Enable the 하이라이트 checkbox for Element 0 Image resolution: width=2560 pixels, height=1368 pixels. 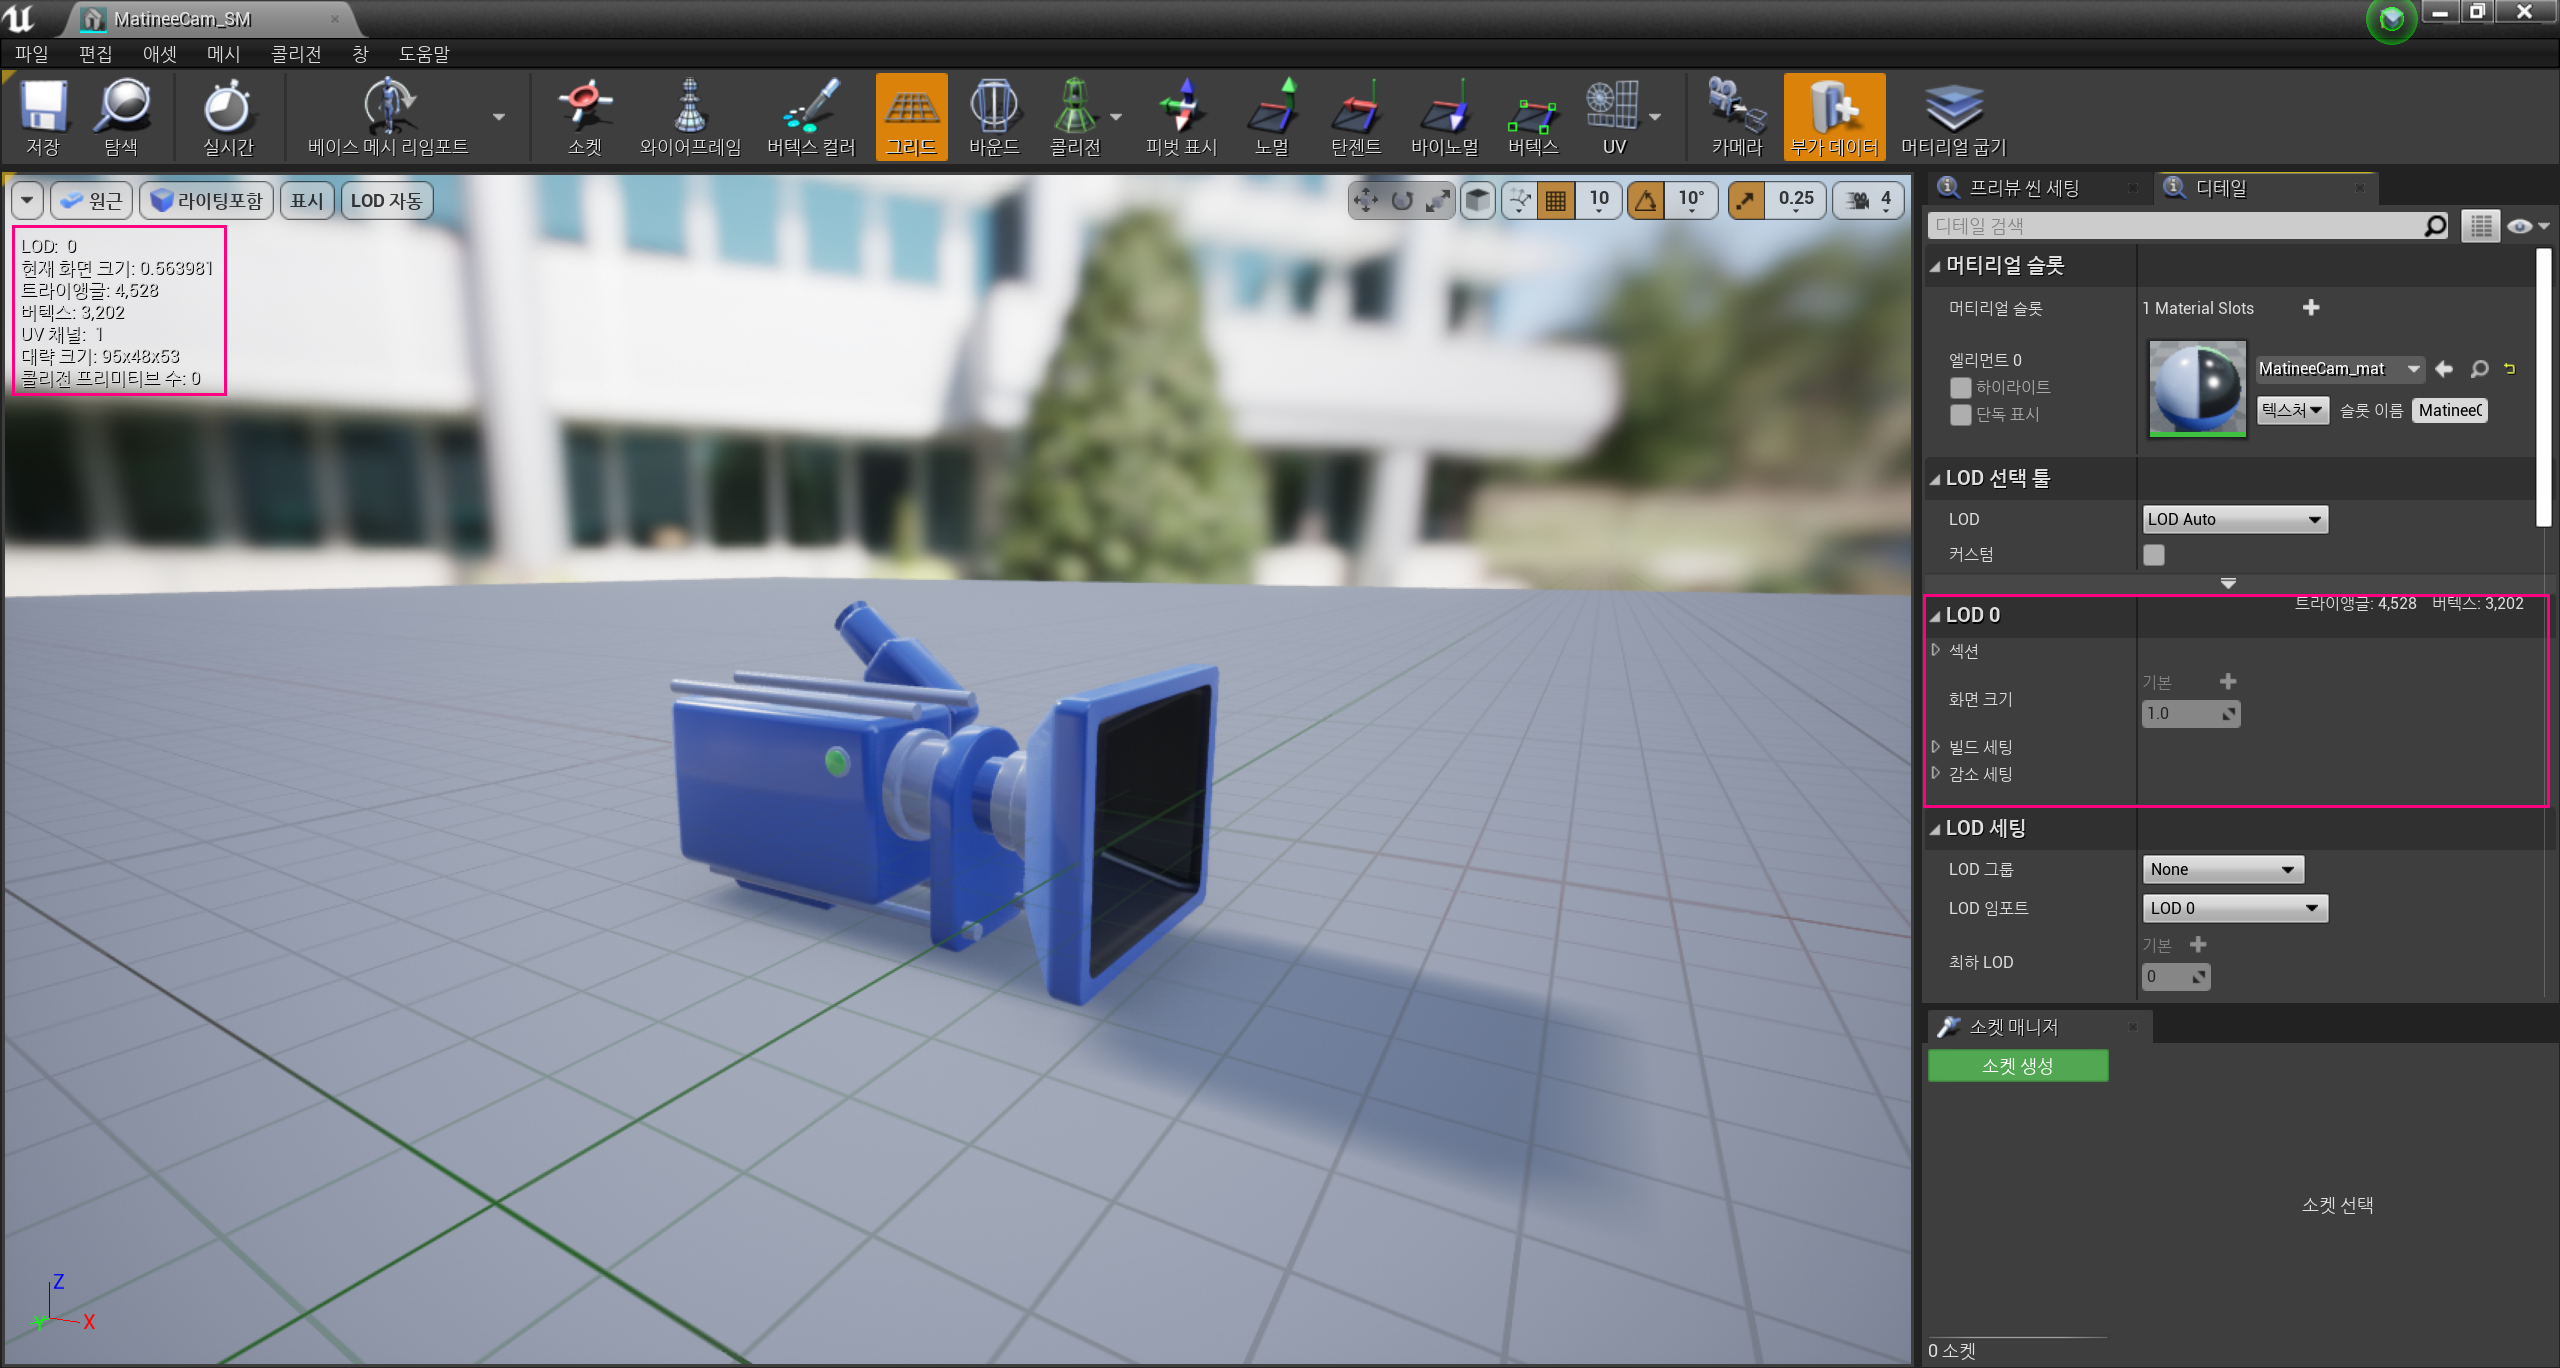tap(1960, 387)
